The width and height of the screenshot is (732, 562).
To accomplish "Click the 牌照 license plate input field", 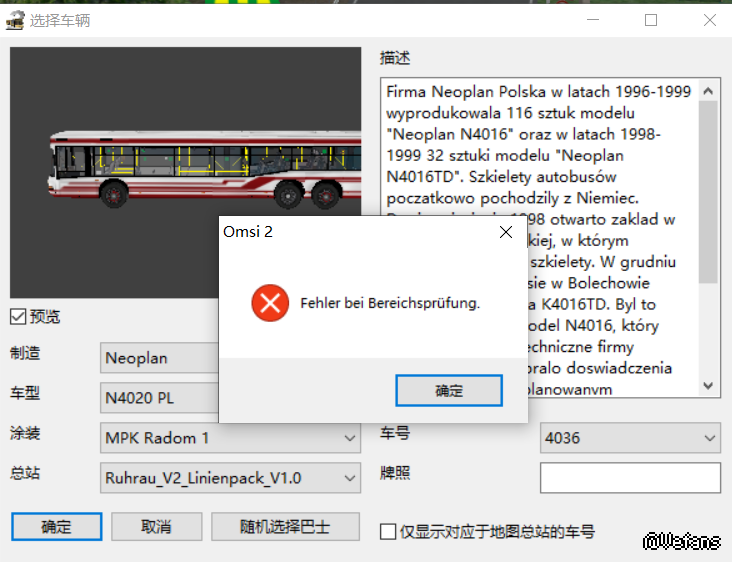I will coord(630,478).
